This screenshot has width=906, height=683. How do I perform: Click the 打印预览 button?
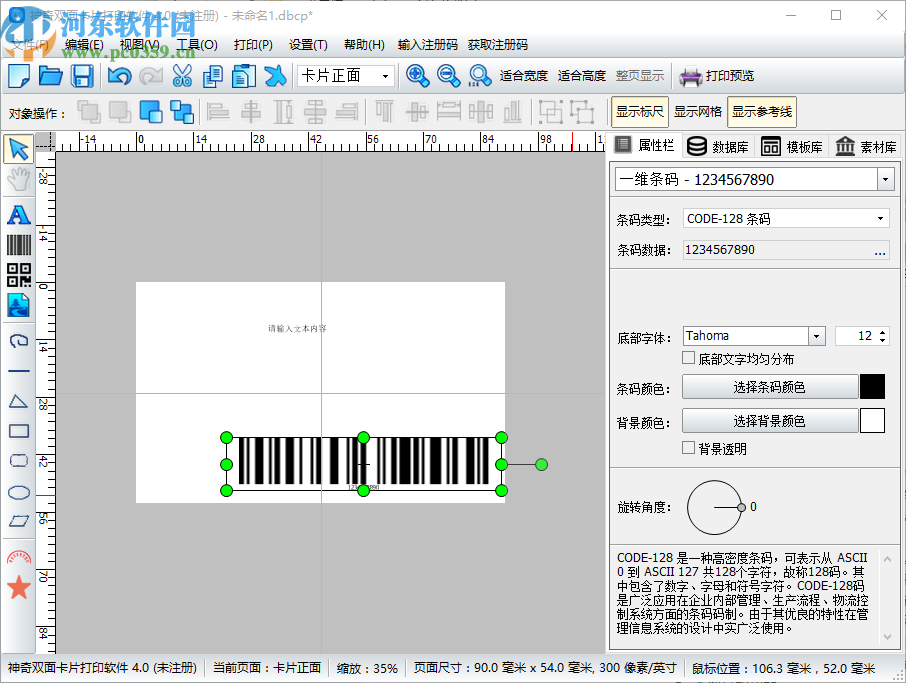717,76
